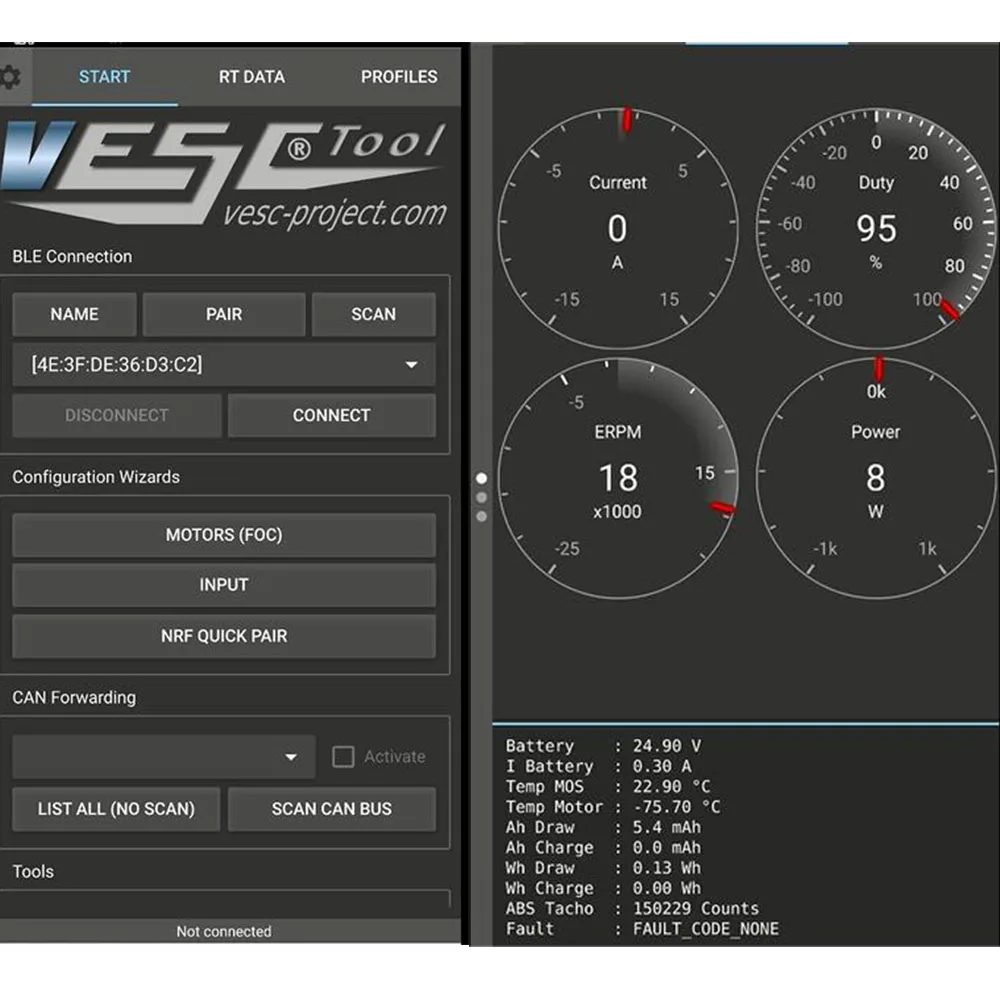This screenshot has width=1000, height=1000.
Task: Click the DISCONNECT button
Action: pyautogui.click(x=117, y=416)
